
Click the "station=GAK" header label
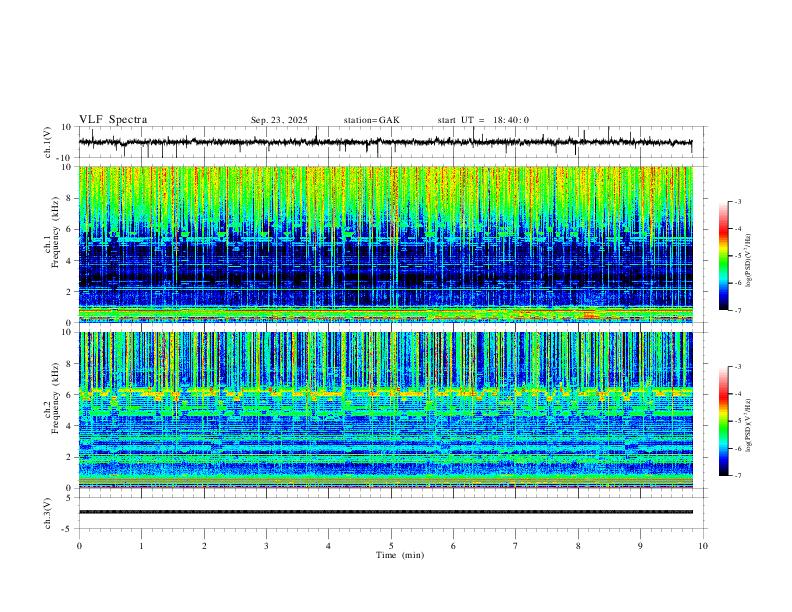[371, 120]
